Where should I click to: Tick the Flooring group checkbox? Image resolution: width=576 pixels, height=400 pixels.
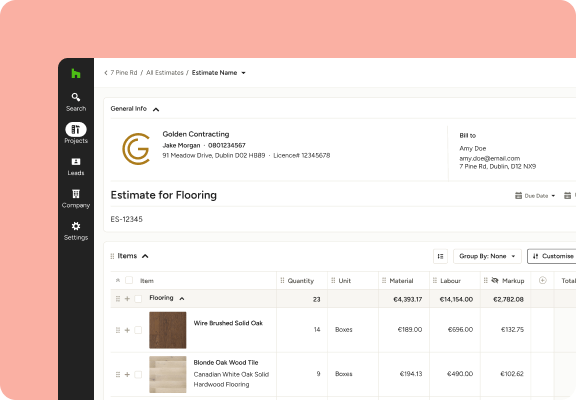pos(138,299)
